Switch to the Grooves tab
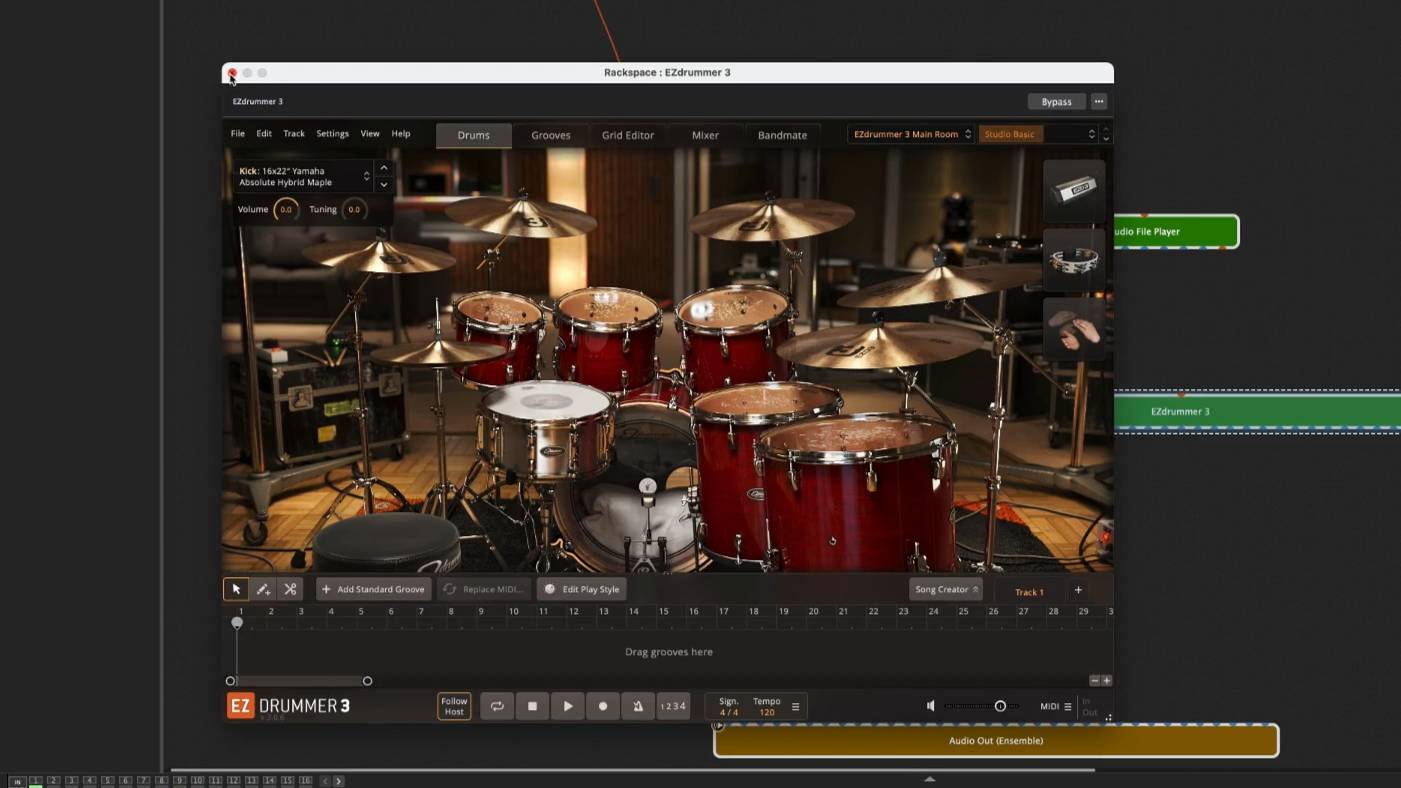The width and height of the screenshot is (1401, 788). [551, 135]
